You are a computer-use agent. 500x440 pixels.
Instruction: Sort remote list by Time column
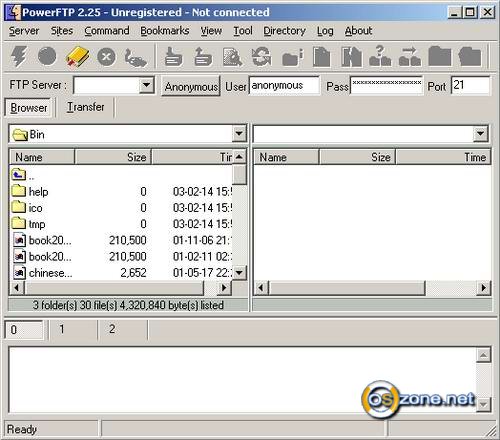coord(443,157)
